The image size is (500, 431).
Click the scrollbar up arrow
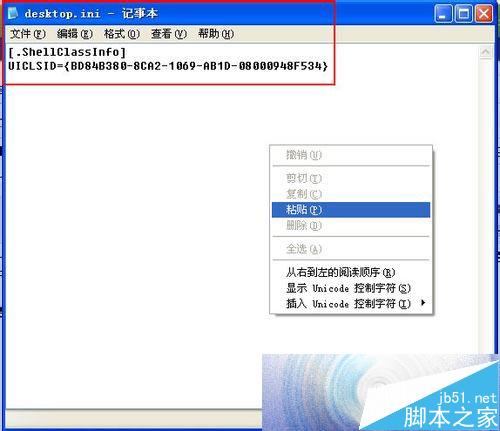[x=486, y=52]
